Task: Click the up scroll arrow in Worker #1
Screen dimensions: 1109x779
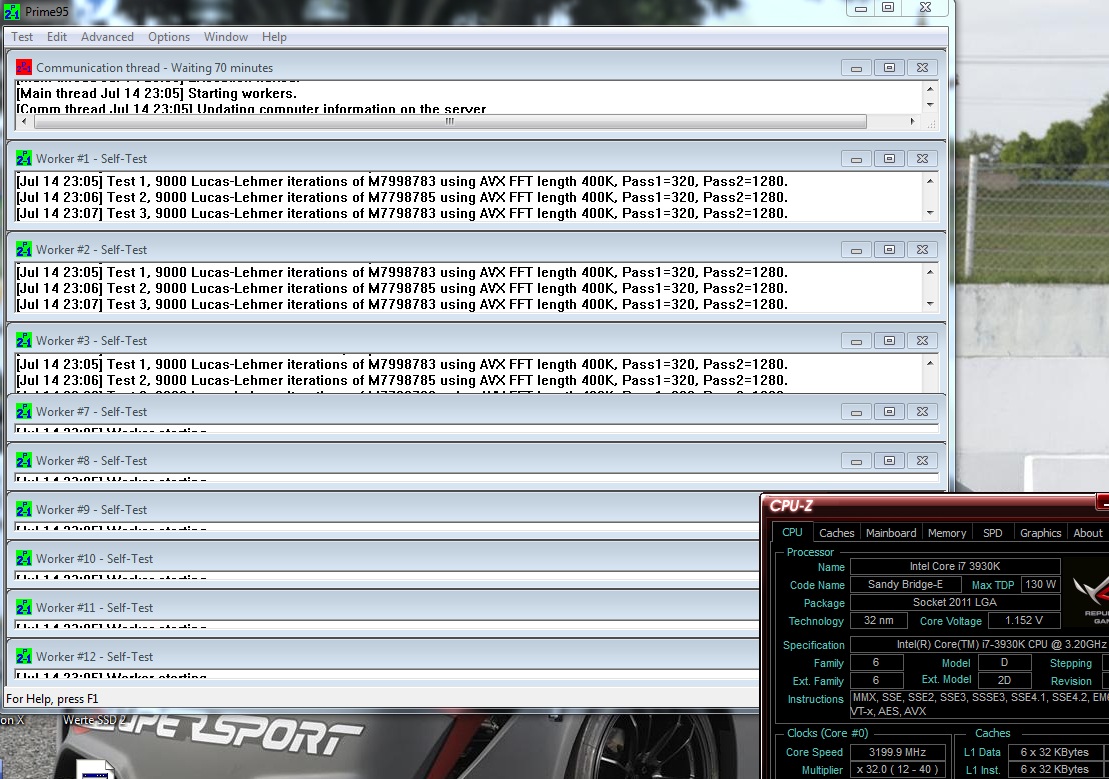Action: click(x=930, y=181)
